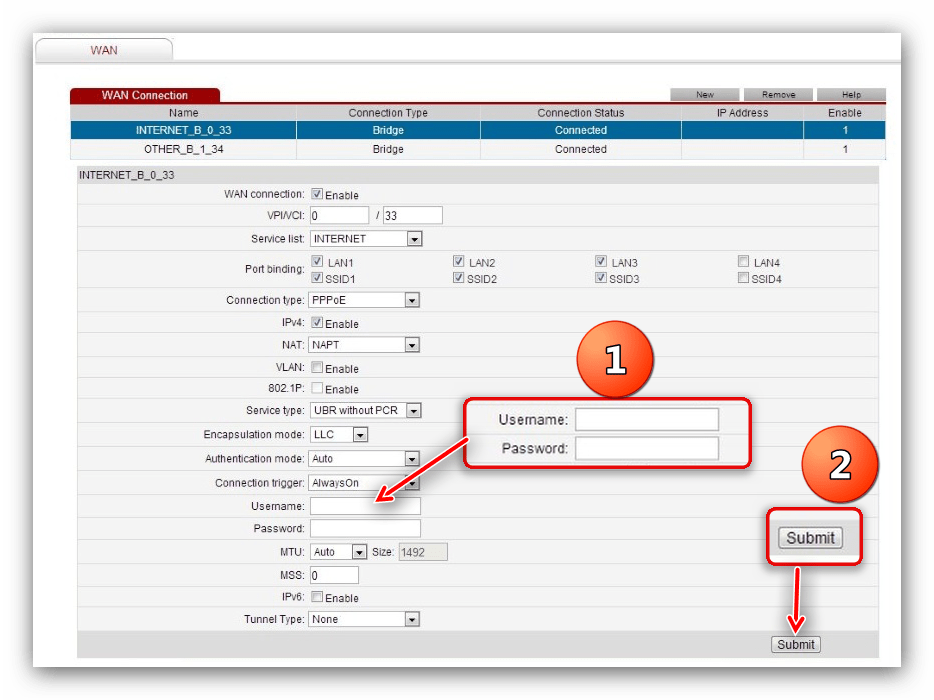Open the WAN tab
934x700 pixels.
[x=104, y=50]
